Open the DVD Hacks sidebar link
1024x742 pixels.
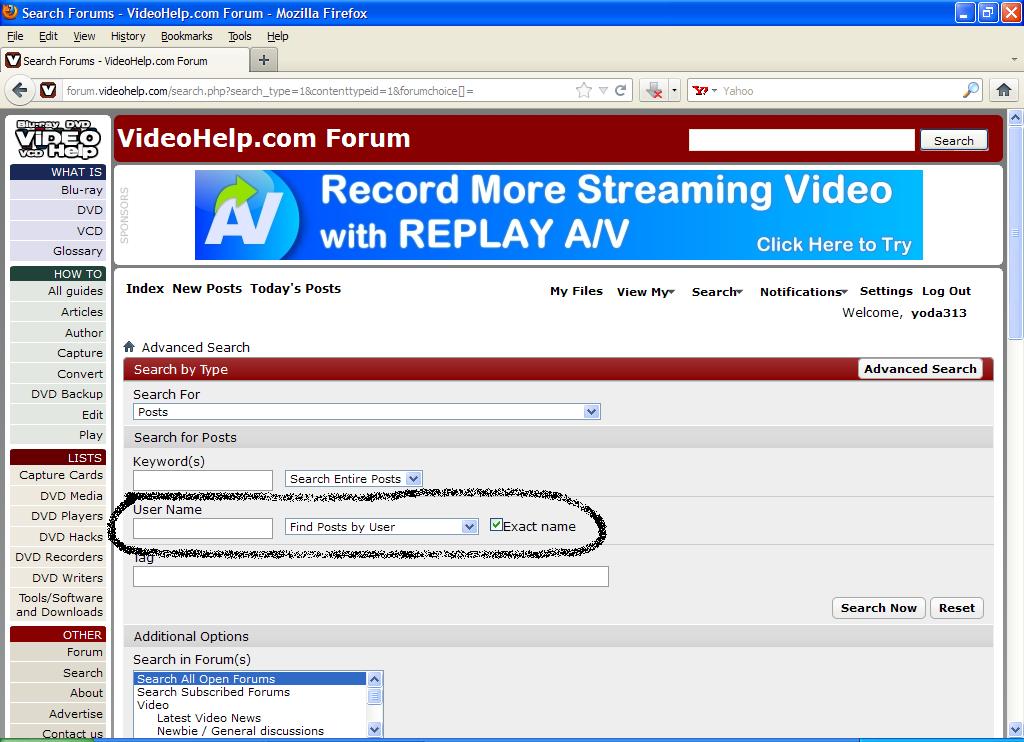coord(71,537)
